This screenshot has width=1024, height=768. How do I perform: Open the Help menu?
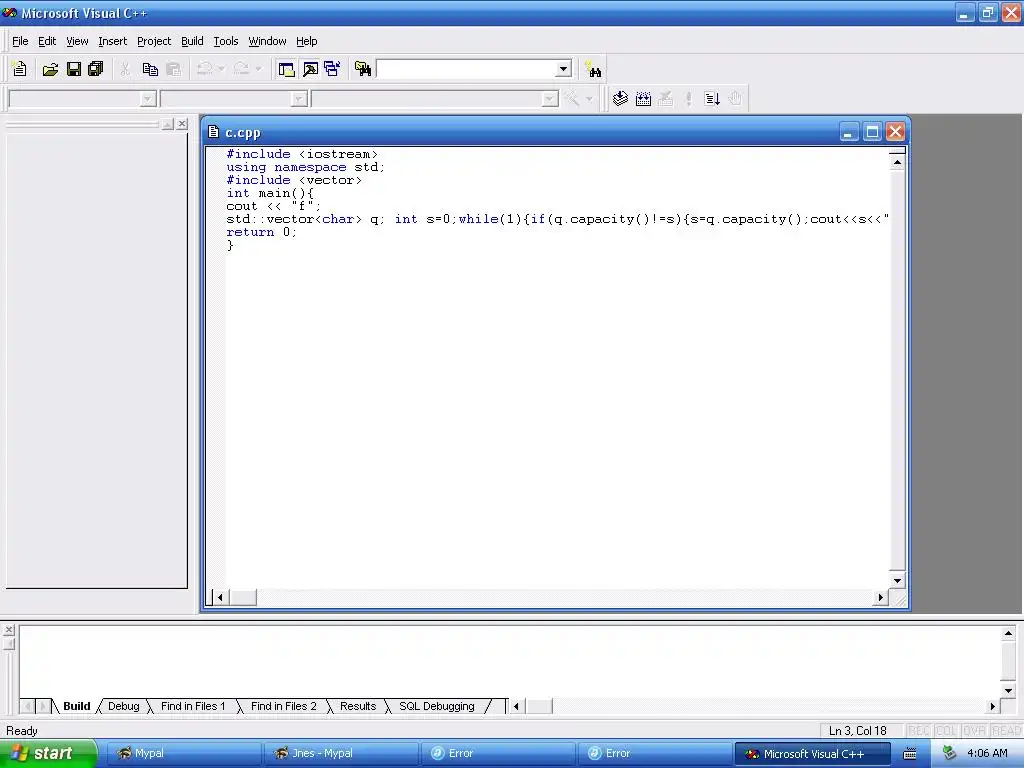306,41
